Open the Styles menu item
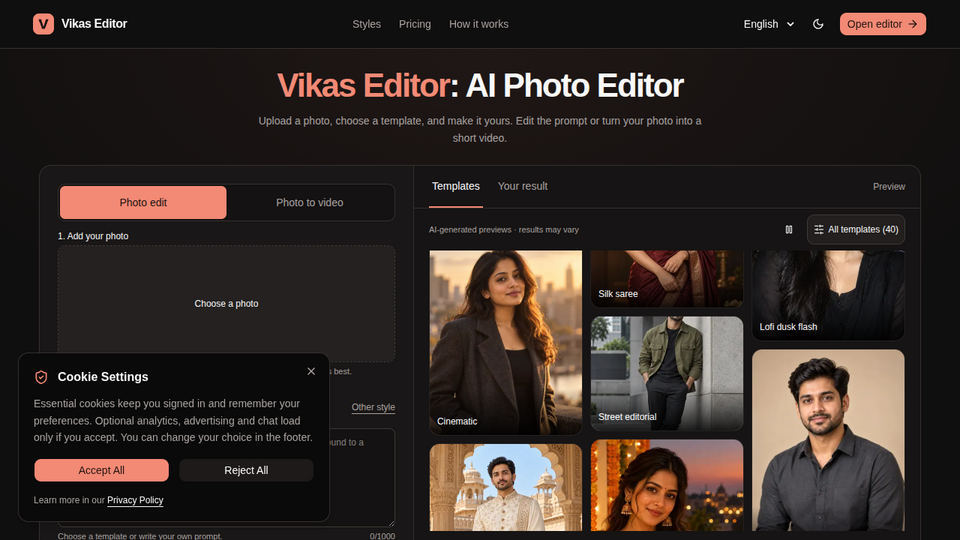The height and width of the screenshot is (540, 960). pos(367,24)
